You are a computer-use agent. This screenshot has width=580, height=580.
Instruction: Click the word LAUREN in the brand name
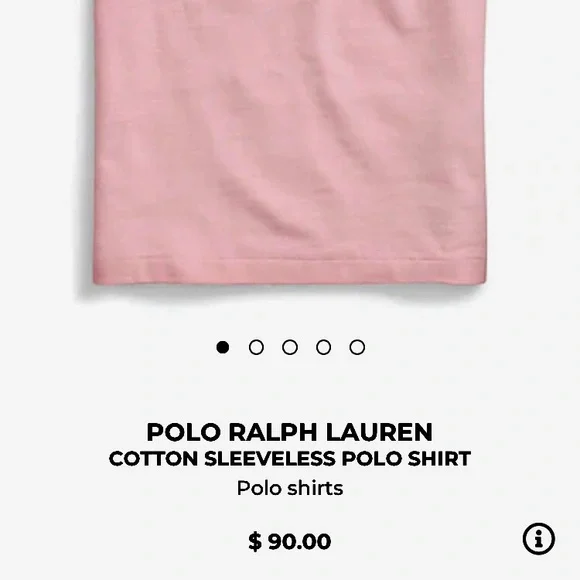point(379,432)
